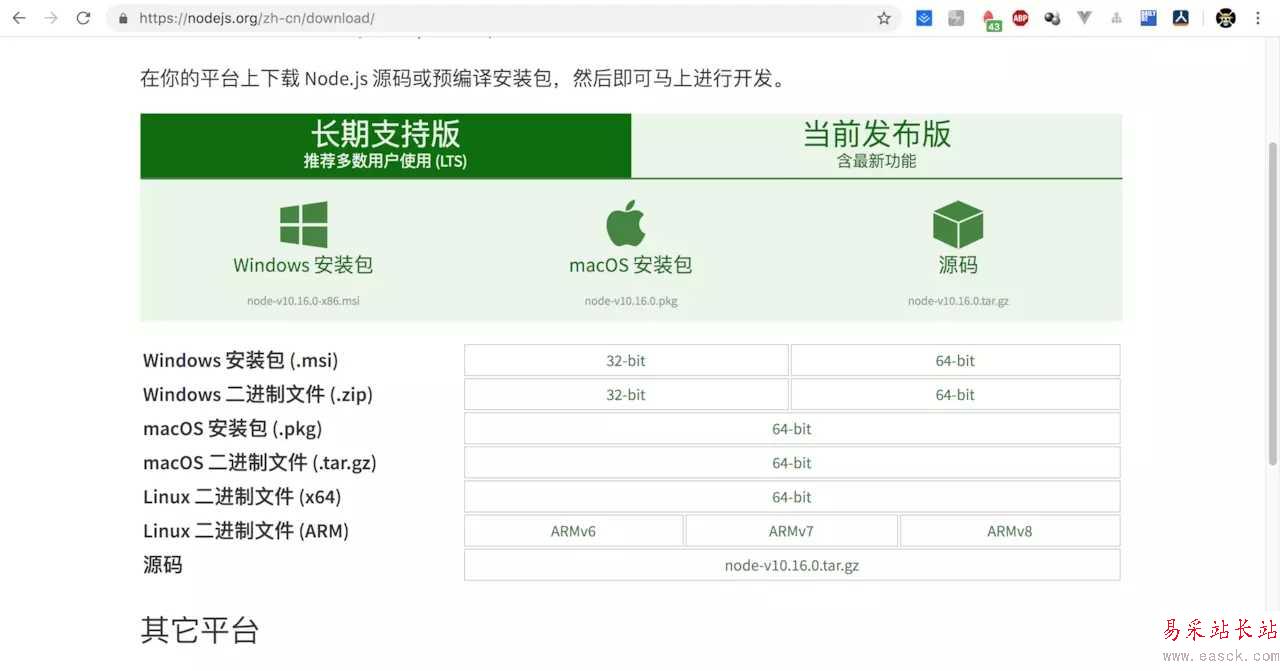Download Linux ARMv6 binary
Image resolution: width=1280 pixels, height=671 pixels.
click(573, 531)
